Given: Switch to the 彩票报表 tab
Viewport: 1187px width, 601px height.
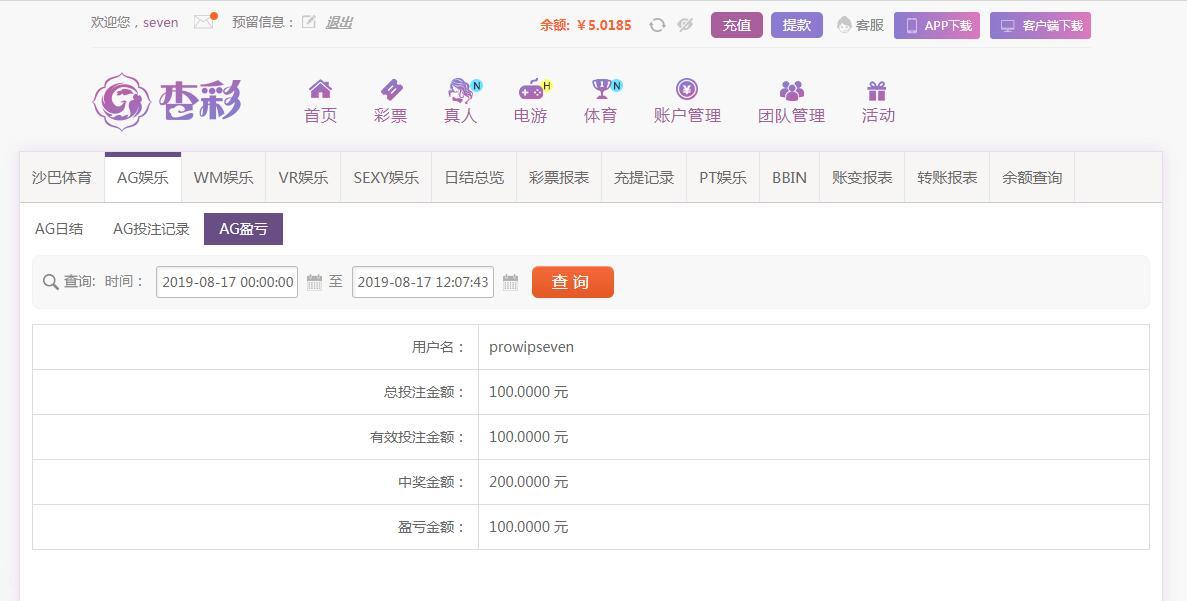Looking at the screenshot, I should (x=559, y=178).
